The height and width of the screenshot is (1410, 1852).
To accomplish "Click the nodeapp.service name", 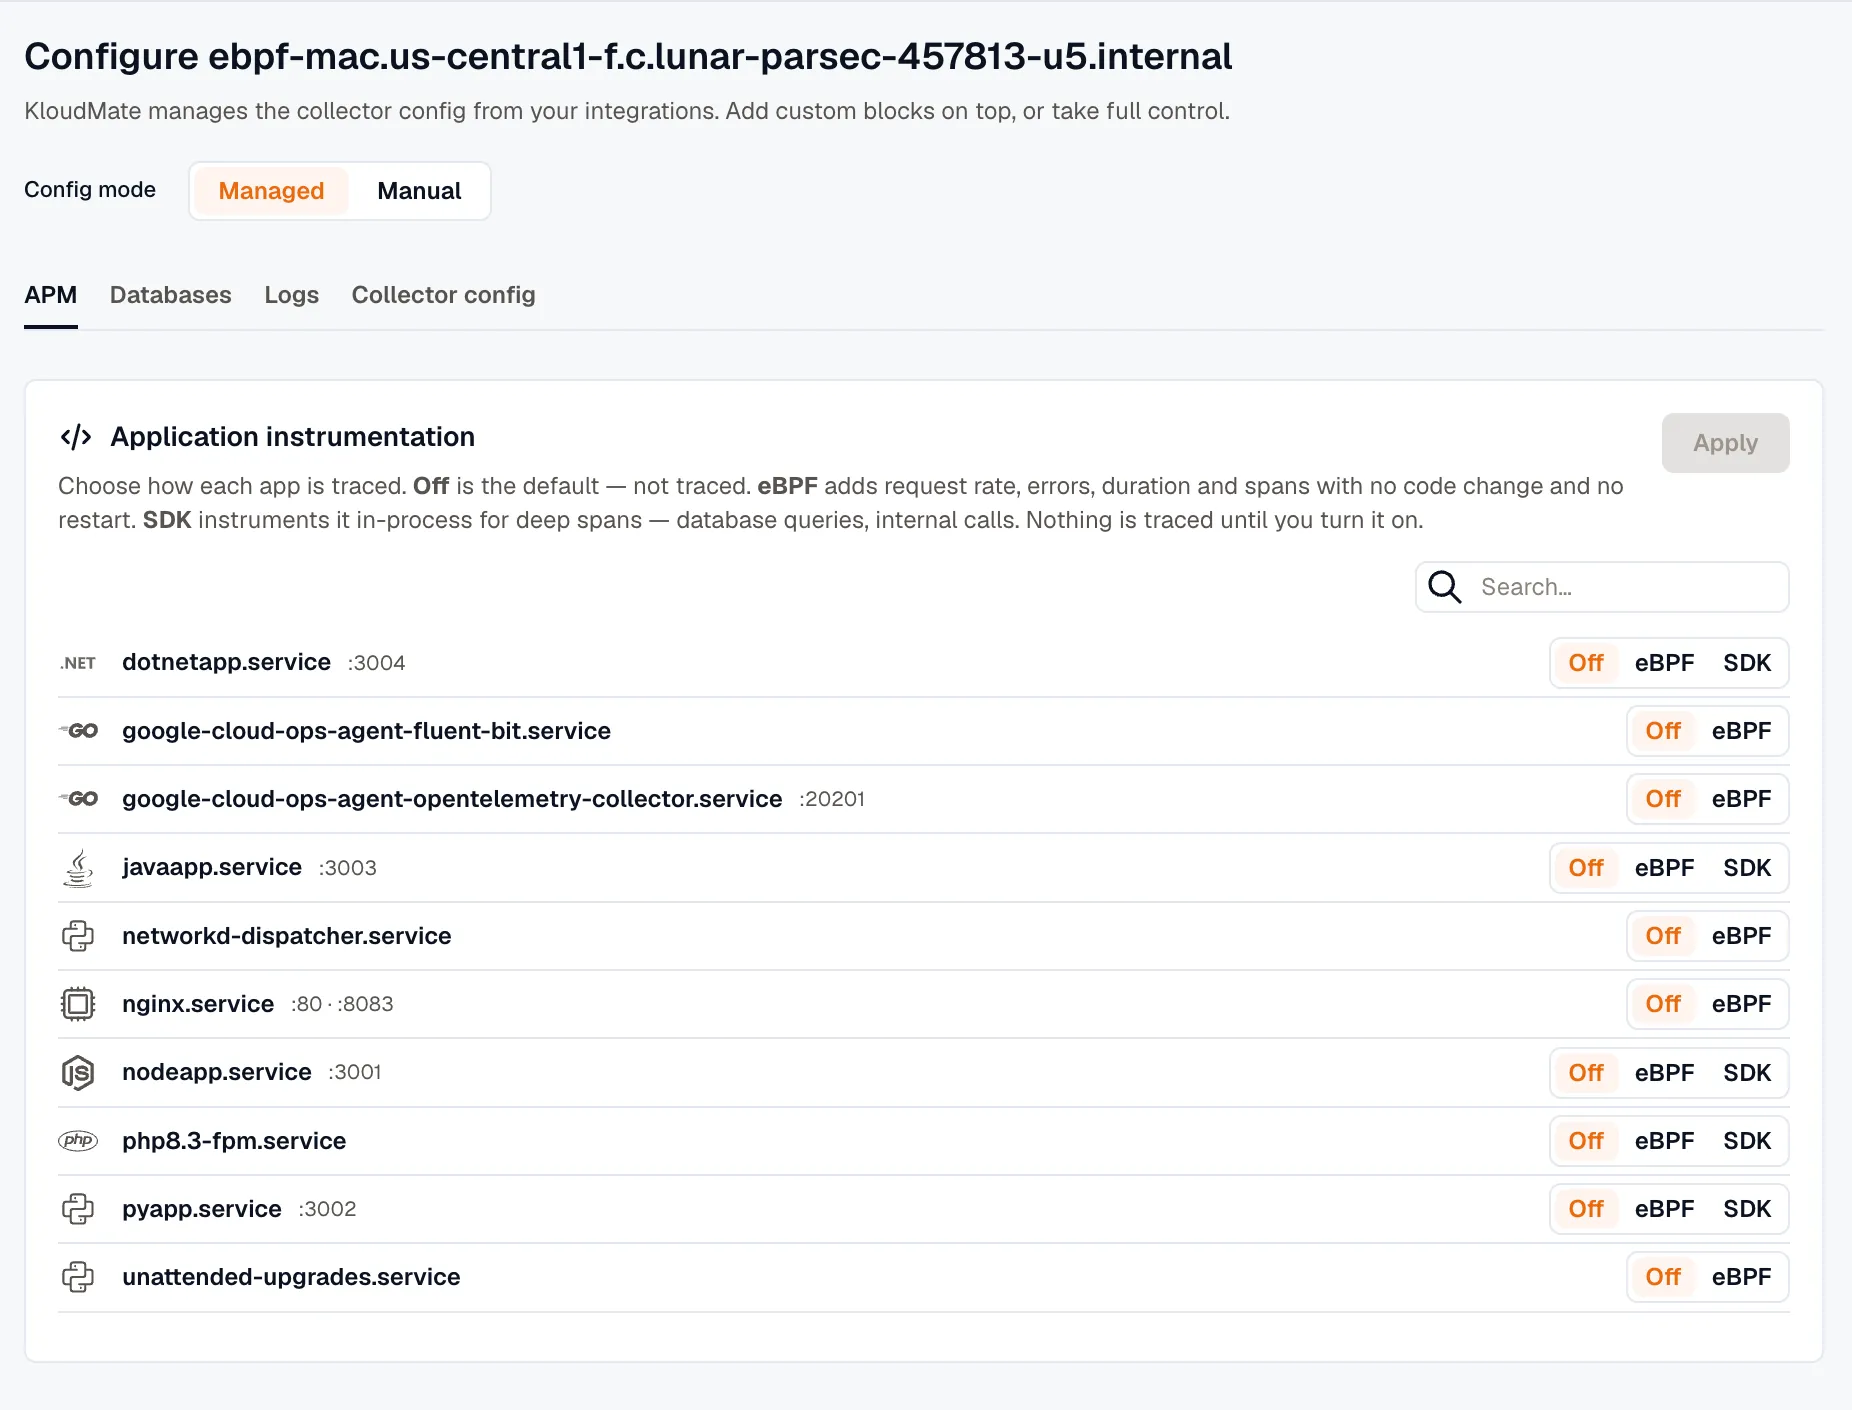I will [217, 1072].
